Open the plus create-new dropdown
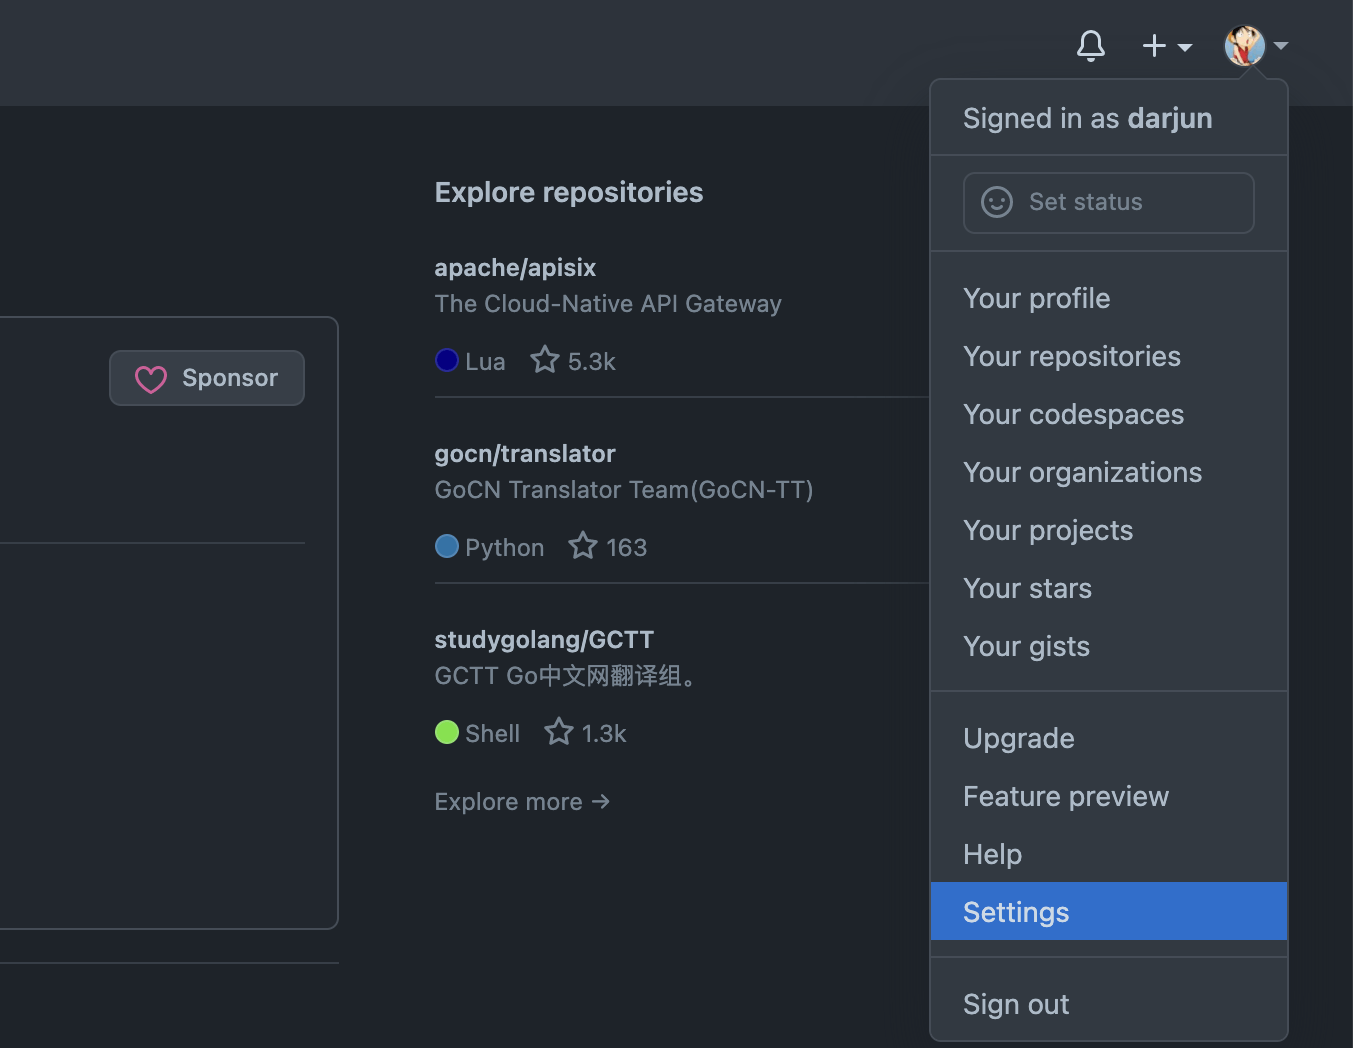1353x1048 pixels. click(1167, 46)
